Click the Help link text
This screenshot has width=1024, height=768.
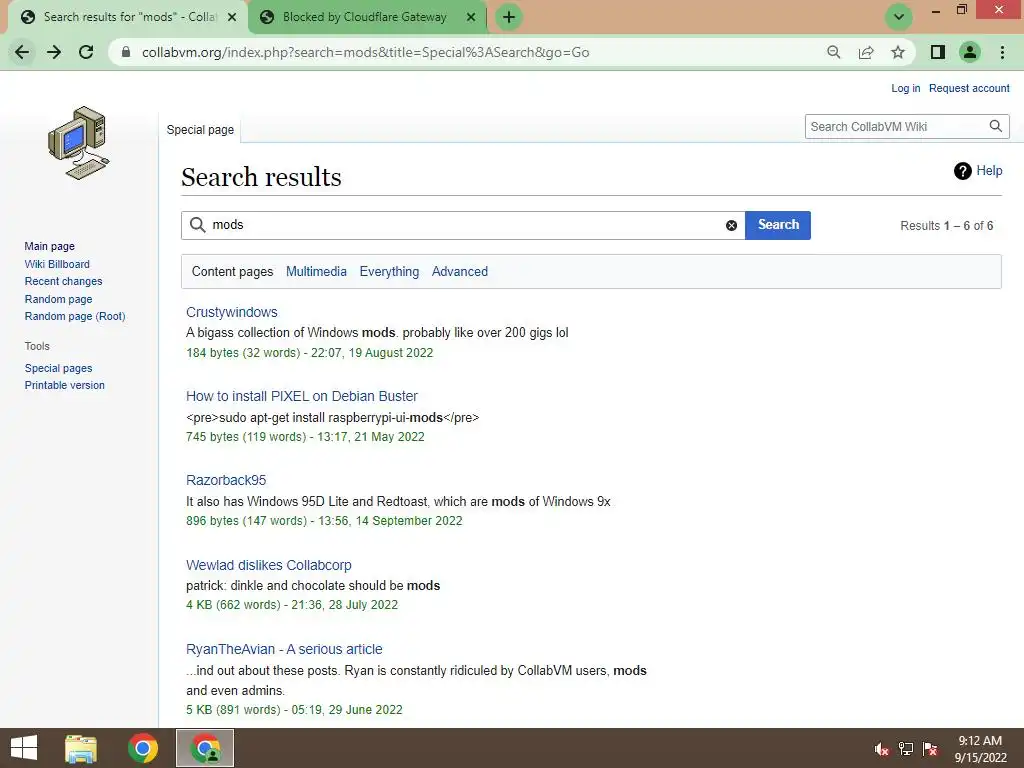pyautogui.click(x=989, y=171)
